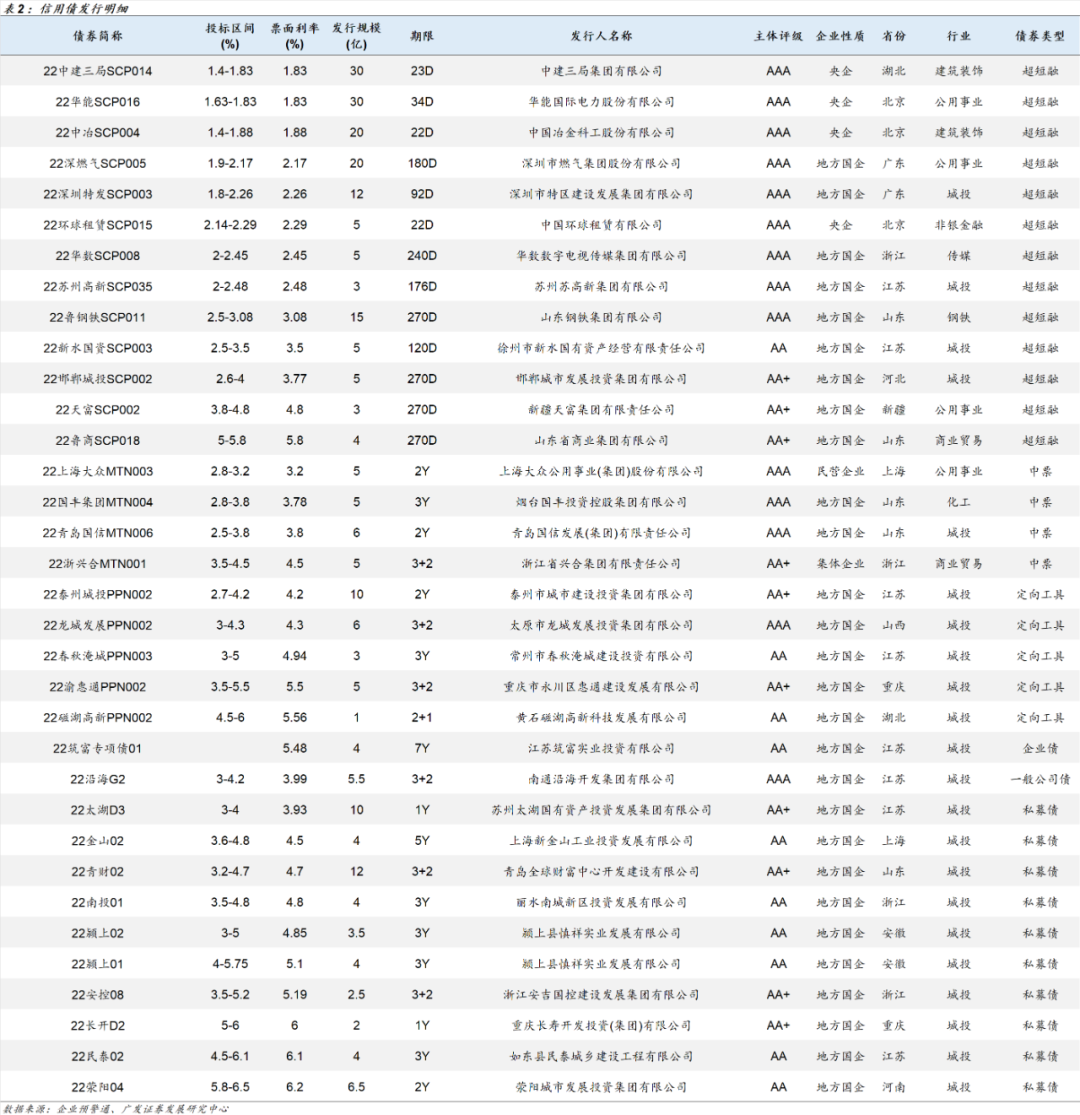Image resolution: width=1080 pixels, height=1115 pixels.
Task: Click the table title 表2：信用债发行明细
Action: click(x=65, y=9)
